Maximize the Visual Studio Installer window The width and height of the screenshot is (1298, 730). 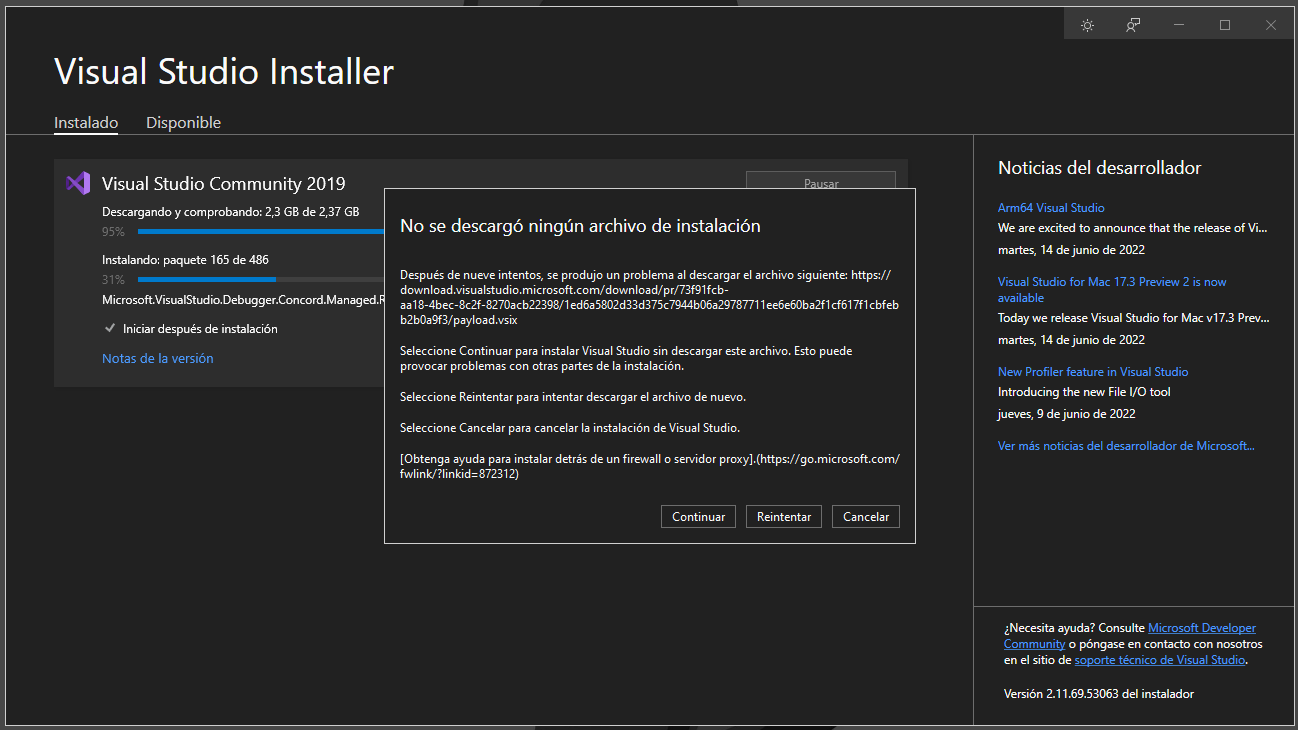1225,25
